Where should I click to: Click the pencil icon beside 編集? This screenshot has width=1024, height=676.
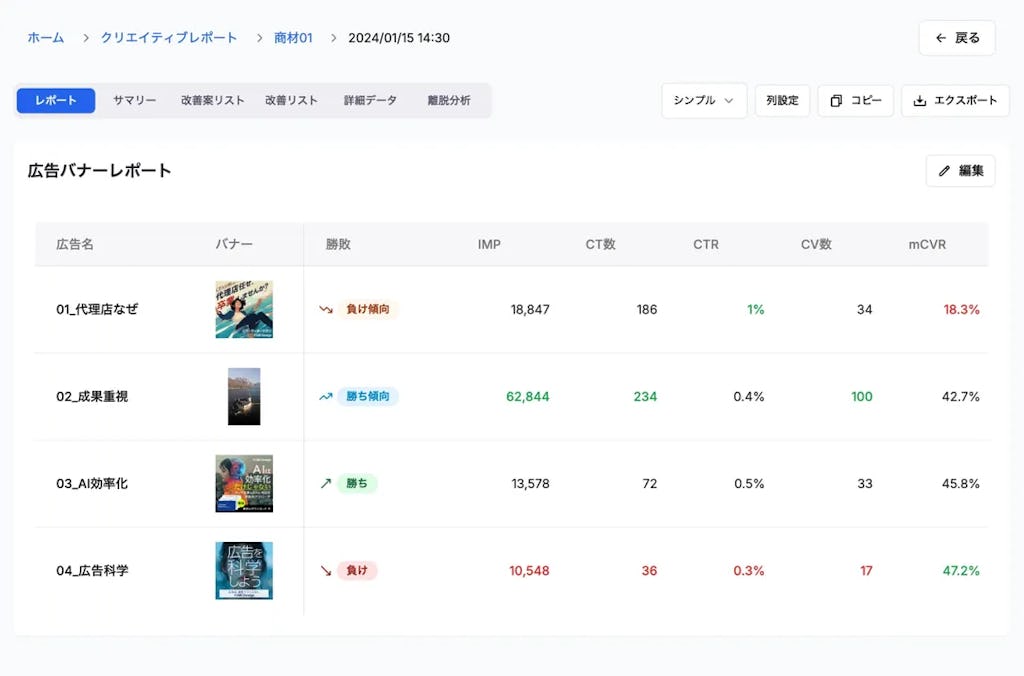pyautogui.click(x=944, y=170)
